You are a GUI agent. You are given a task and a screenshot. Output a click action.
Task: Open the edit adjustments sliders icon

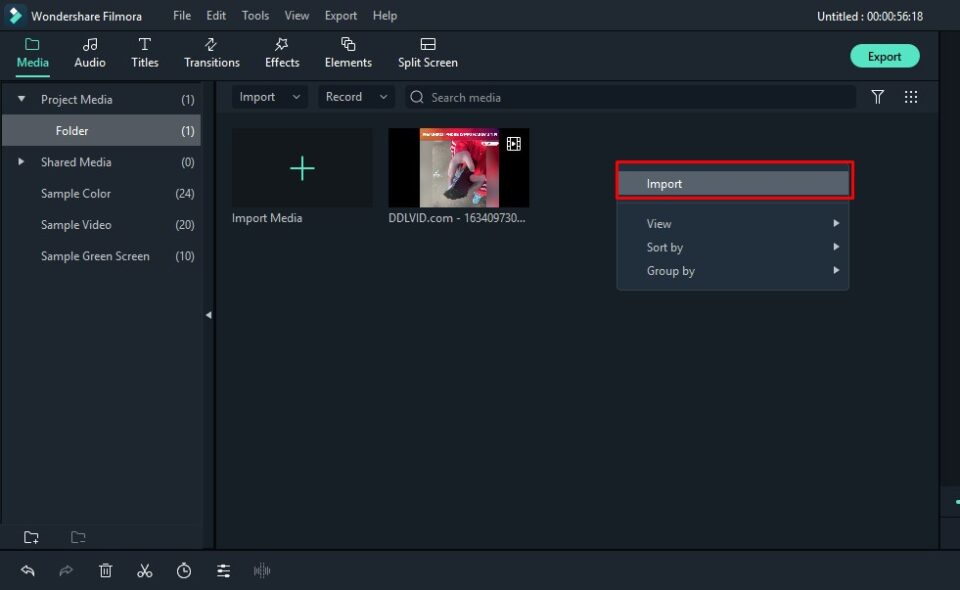[x=224, y=570]
